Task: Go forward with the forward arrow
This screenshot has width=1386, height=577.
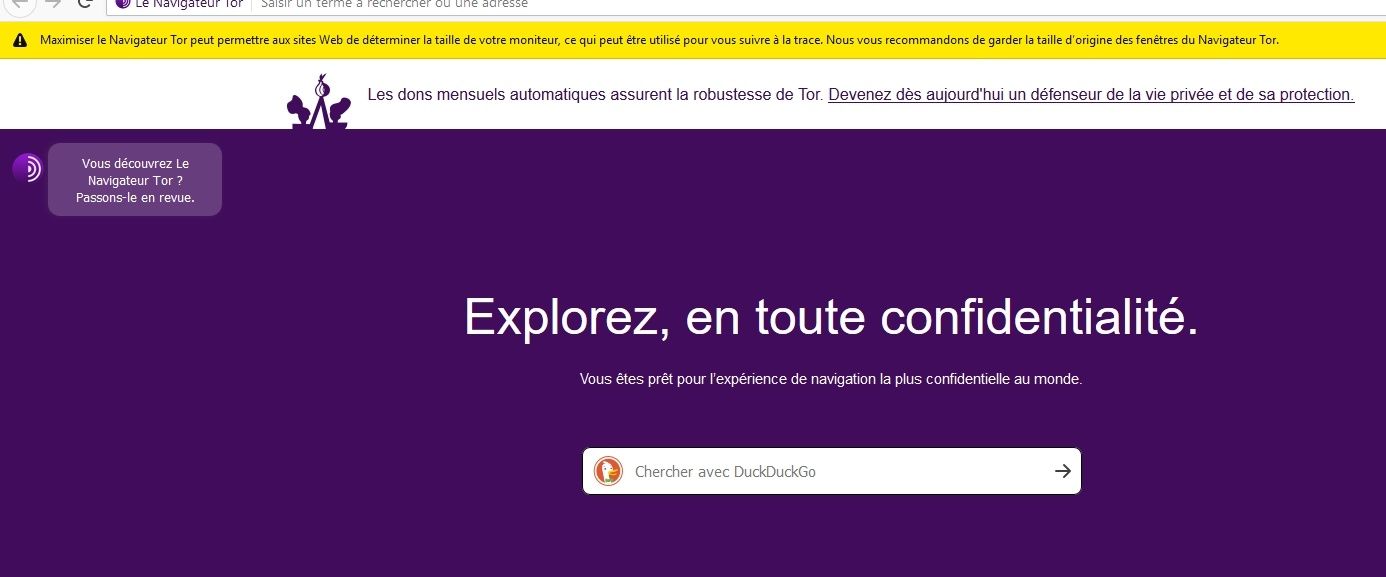Action: click(x=53, y=4)
